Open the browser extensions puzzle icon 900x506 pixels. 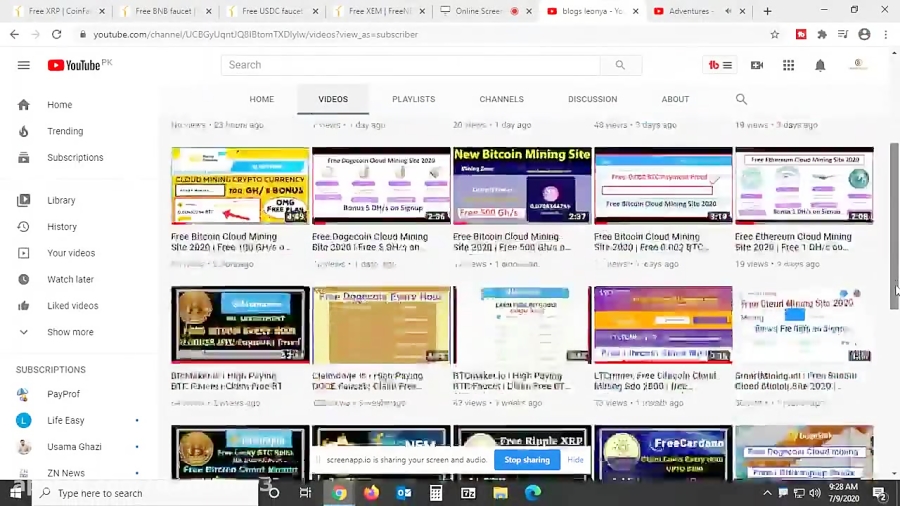[x=822, y=34]
